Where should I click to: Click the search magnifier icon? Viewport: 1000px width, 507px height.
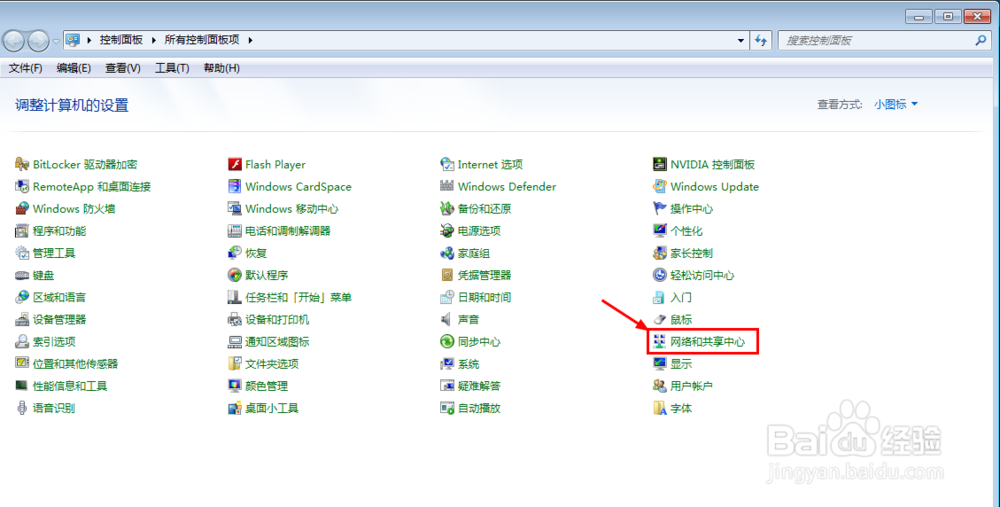pos(980,40)
